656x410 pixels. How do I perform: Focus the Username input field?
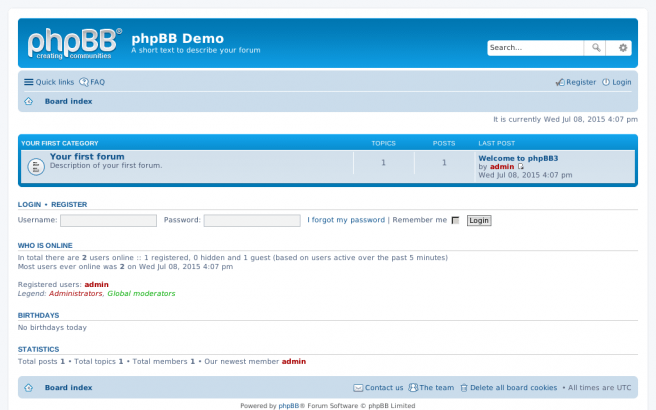point(108,220)
